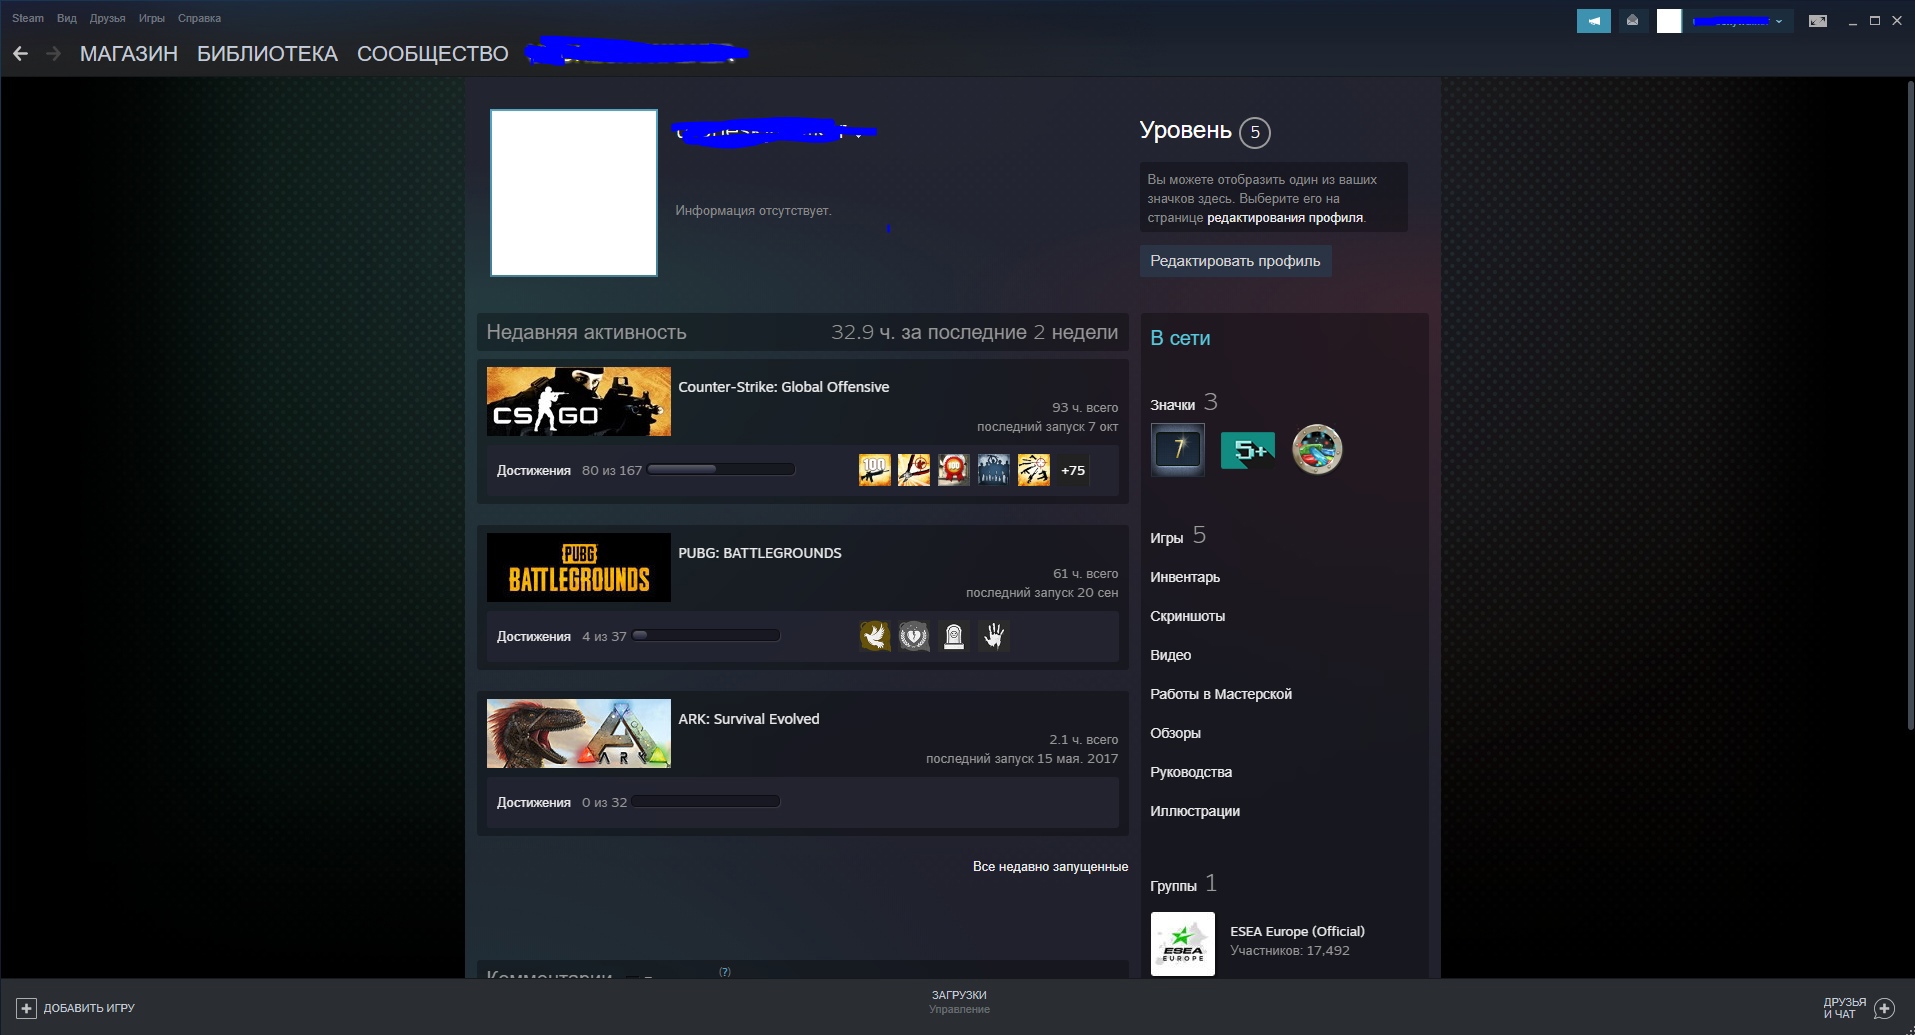Click the small avatar in the title bar

(x=1669, y=21)
